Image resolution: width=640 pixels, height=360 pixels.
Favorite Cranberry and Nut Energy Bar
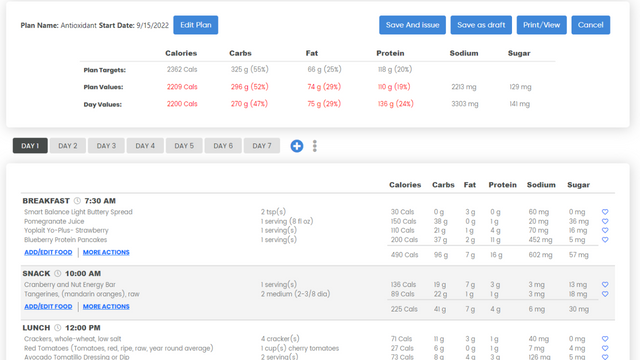coord(605,284)
